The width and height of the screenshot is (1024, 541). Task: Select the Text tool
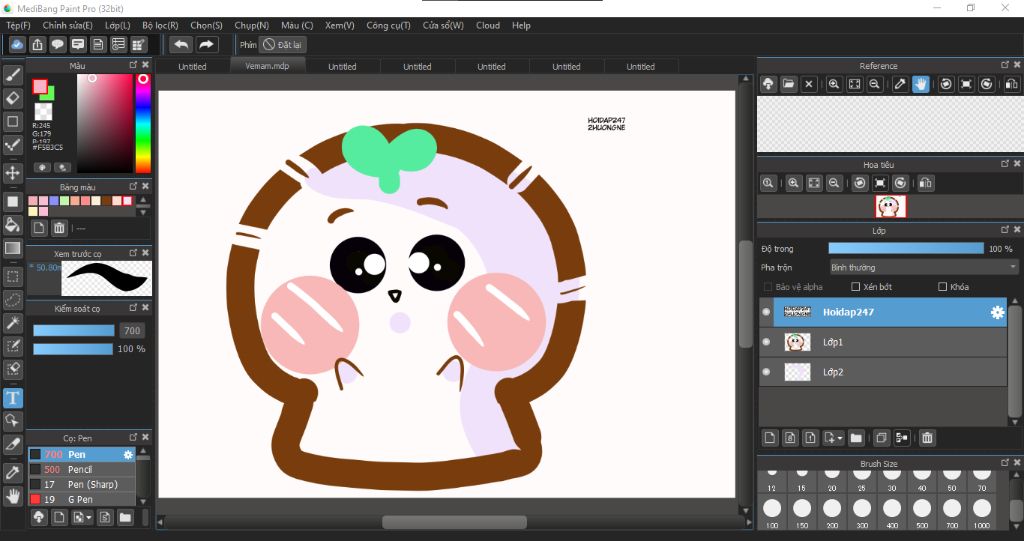coord(12,397)
